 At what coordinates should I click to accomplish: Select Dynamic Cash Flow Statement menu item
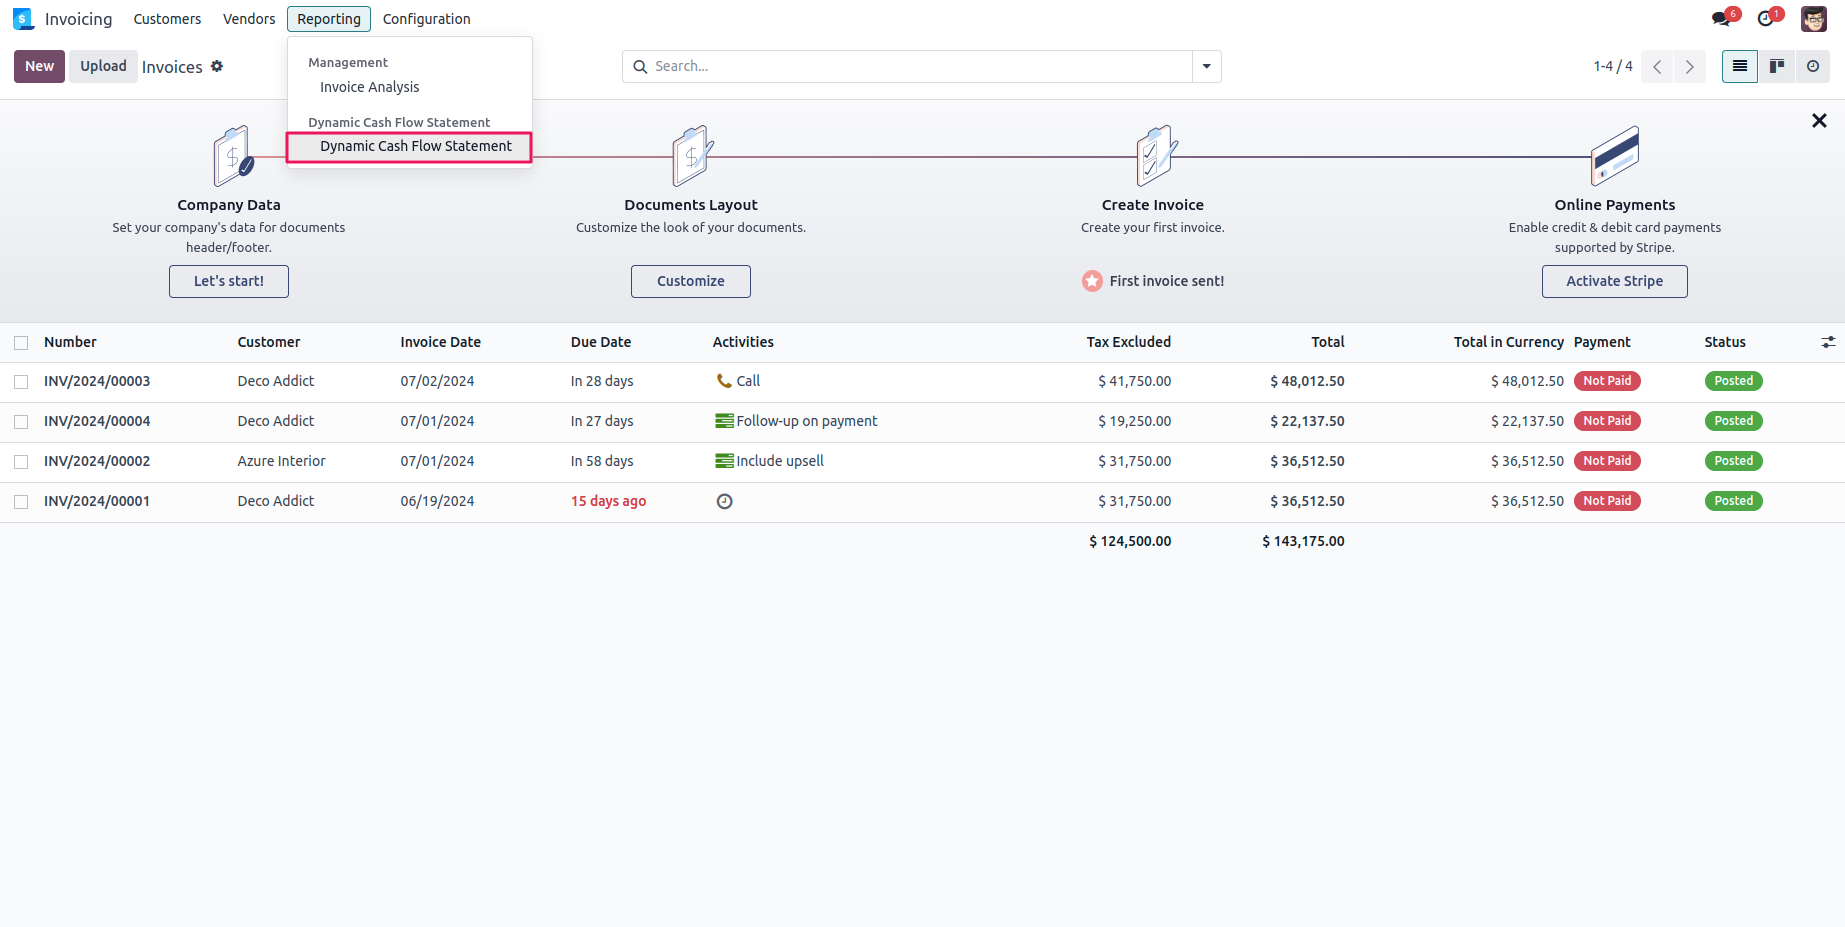point(415,146)
